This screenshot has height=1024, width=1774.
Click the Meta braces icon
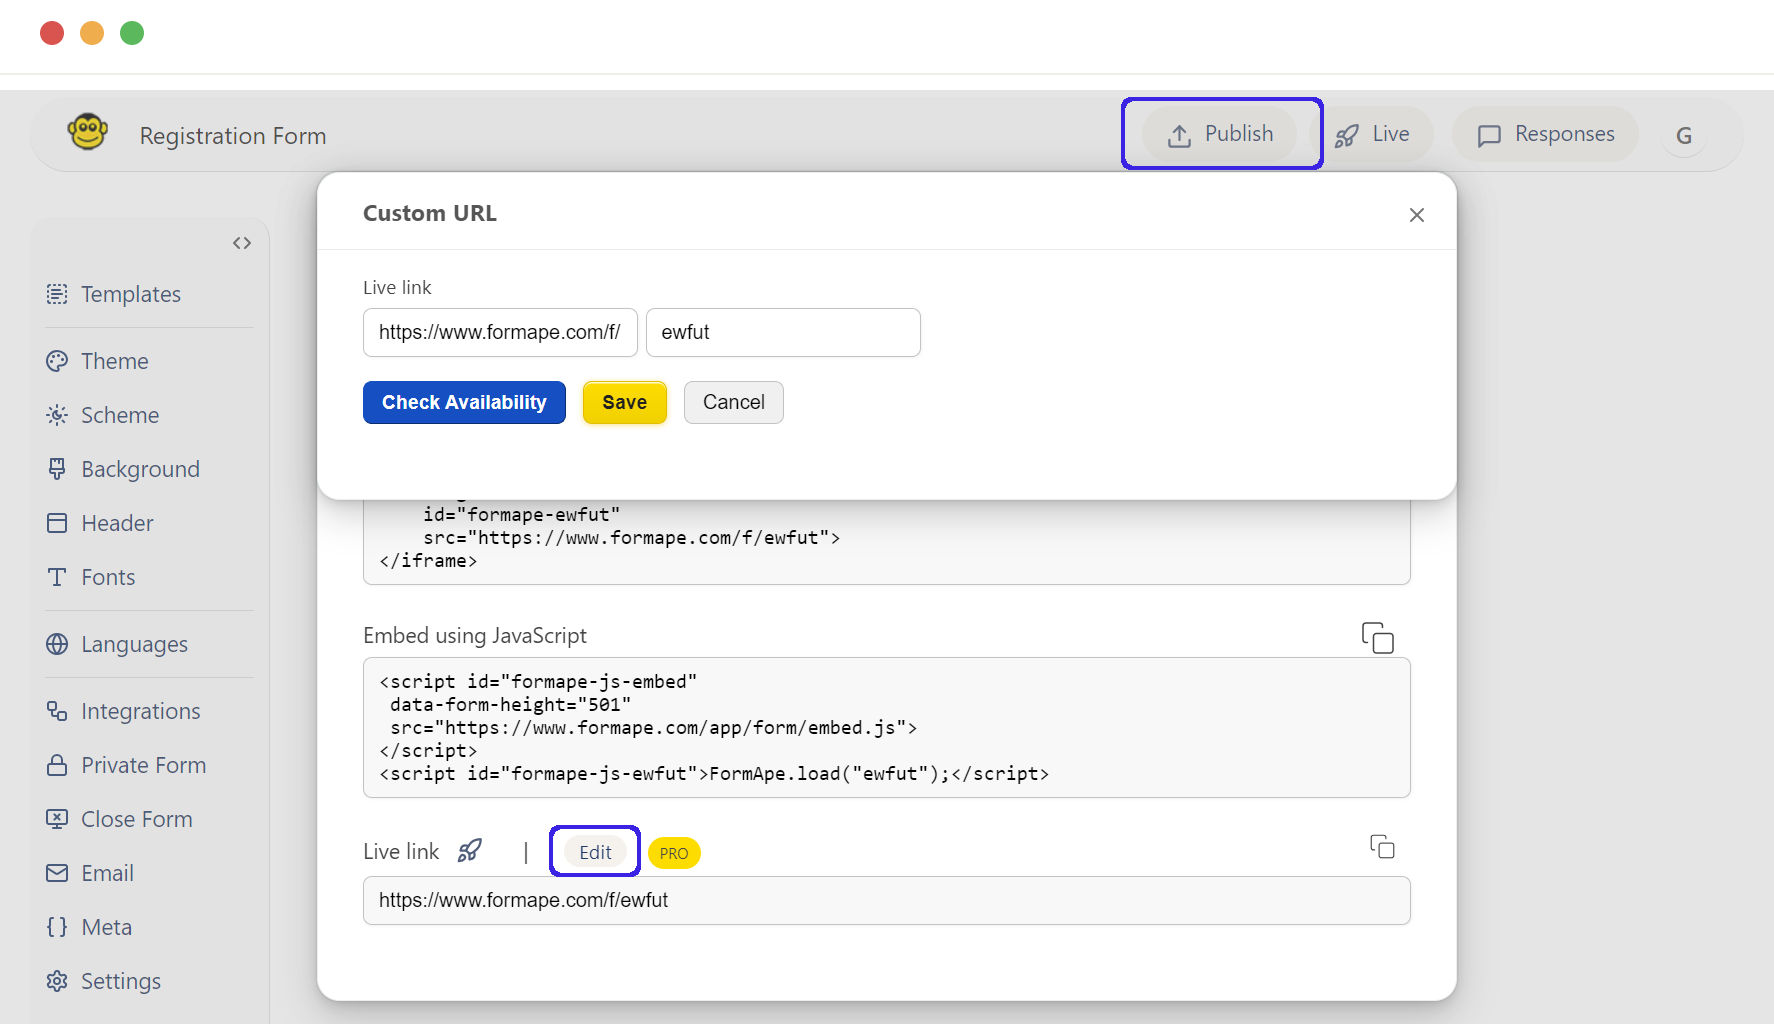point(57,927)
